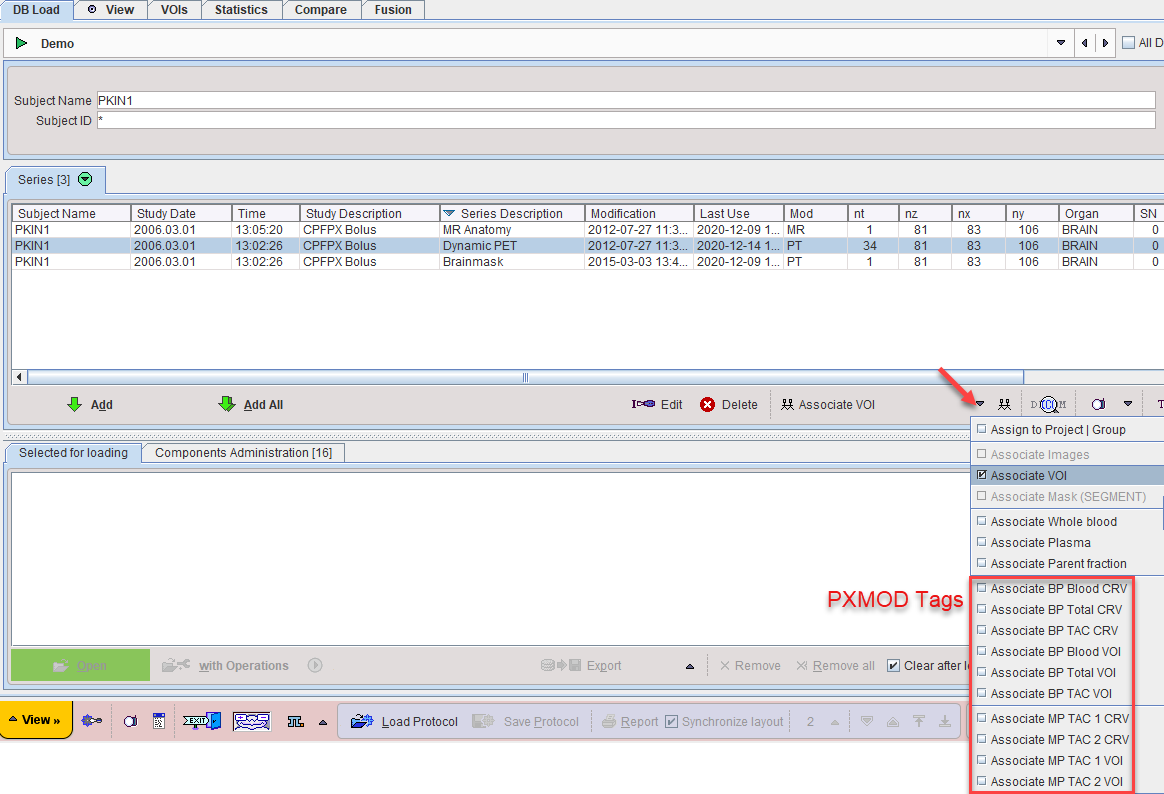
Task: Click the green Open button
Action: point(80,666)
